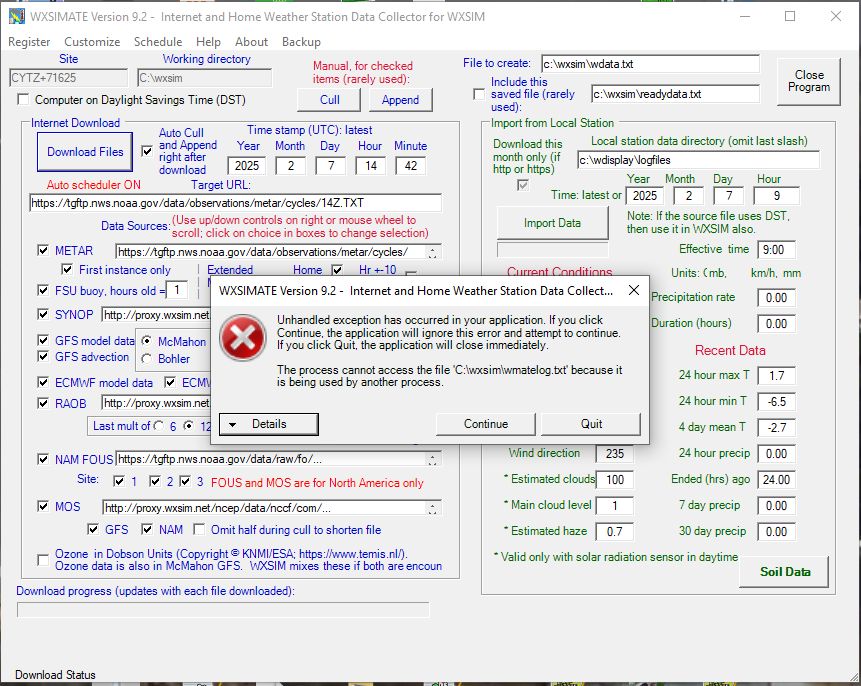Close the unhandled exception dialog with X
Image resolution: width=861 pixels, height=686 pixels.
pyautogui.click(x=634, y=290)
